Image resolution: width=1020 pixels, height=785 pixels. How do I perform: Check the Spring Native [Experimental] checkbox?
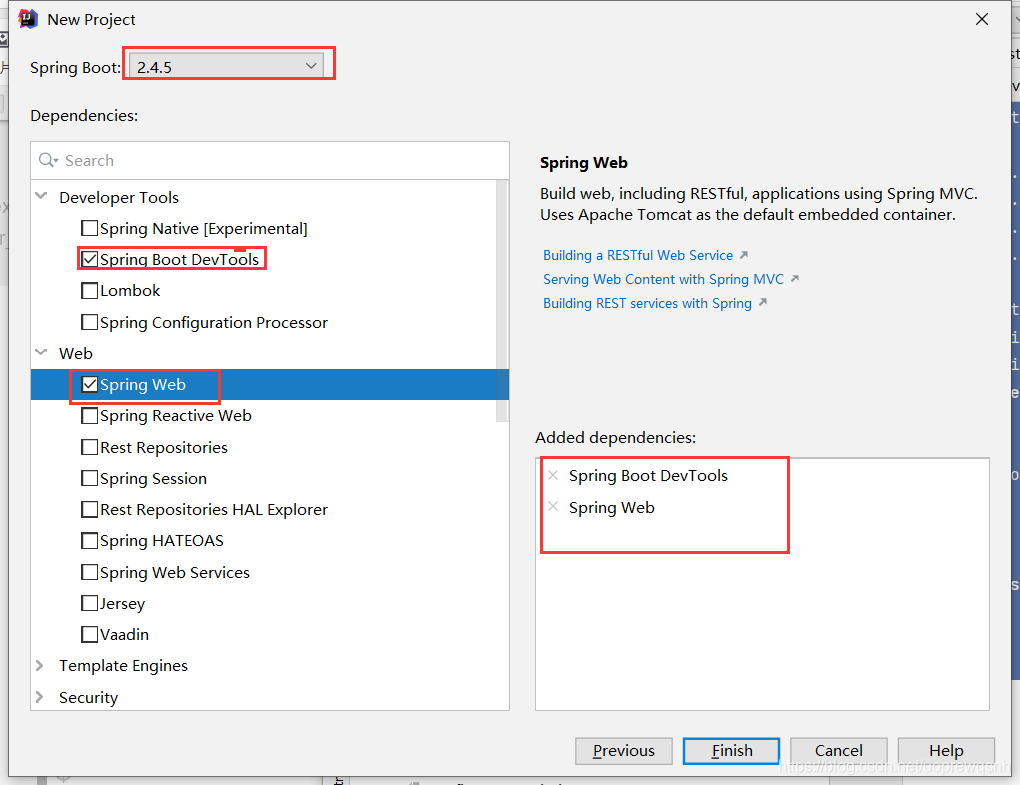[89, 228]
